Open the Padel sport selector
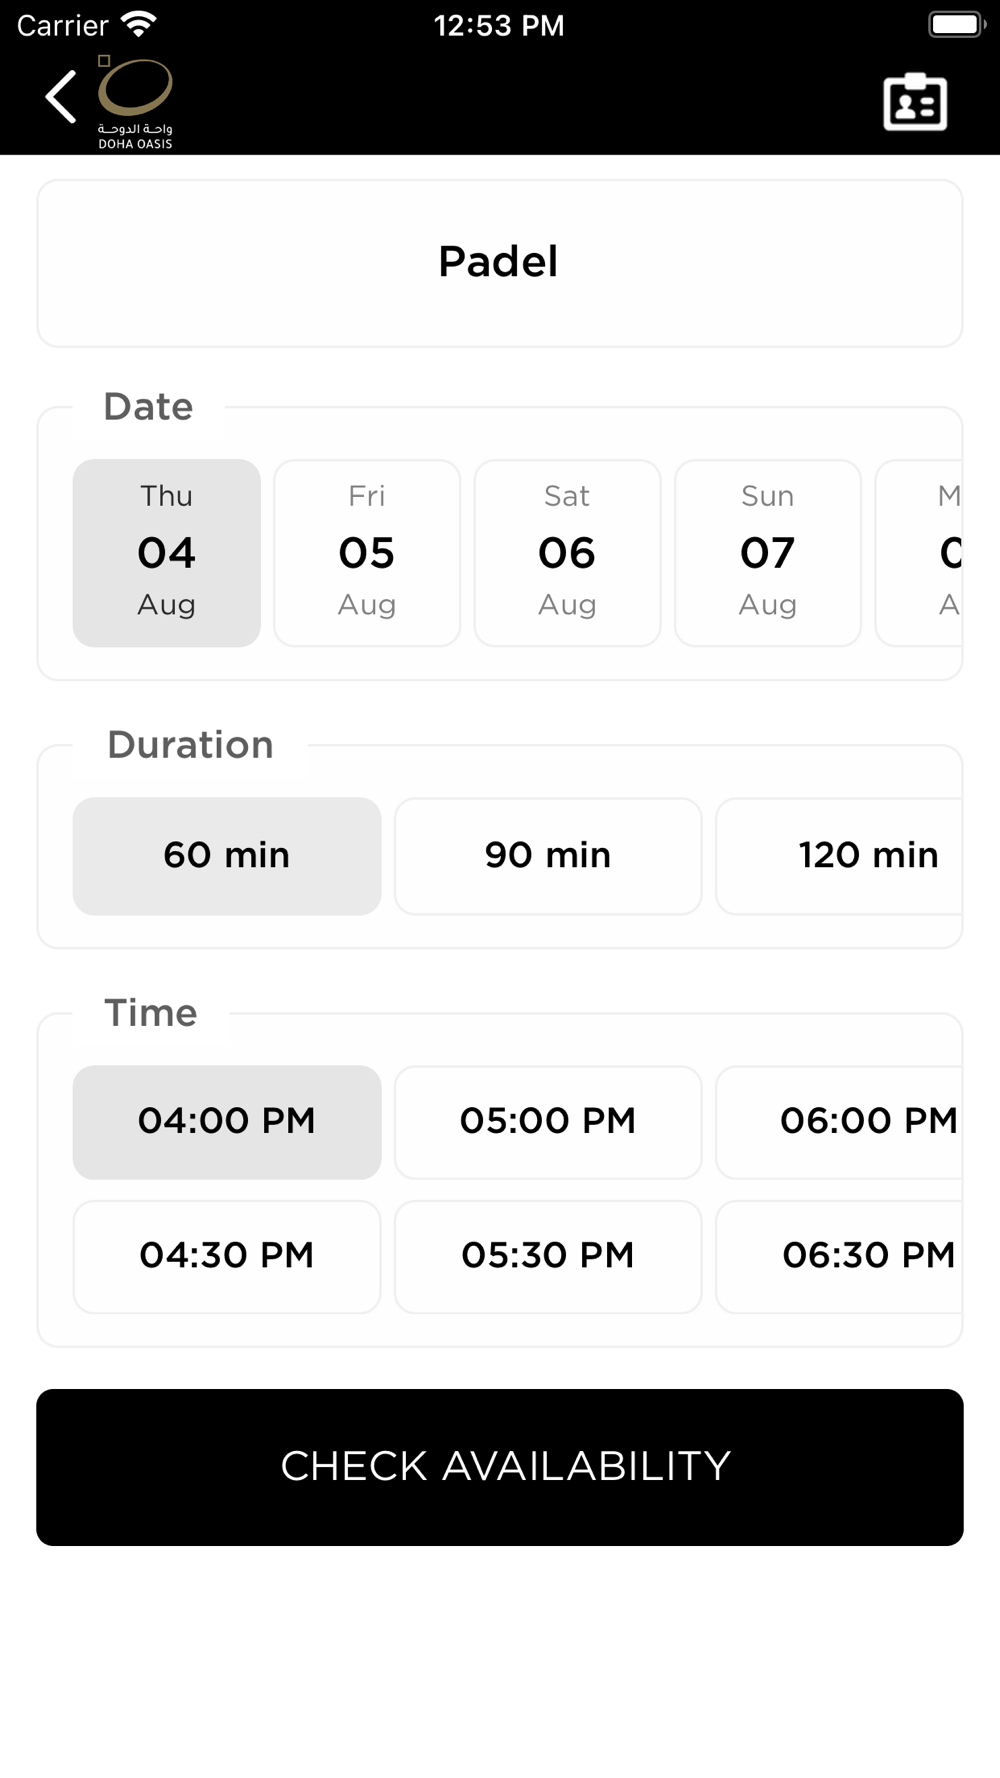This screenshot has height=1778, width=1000. coord(500,264)
